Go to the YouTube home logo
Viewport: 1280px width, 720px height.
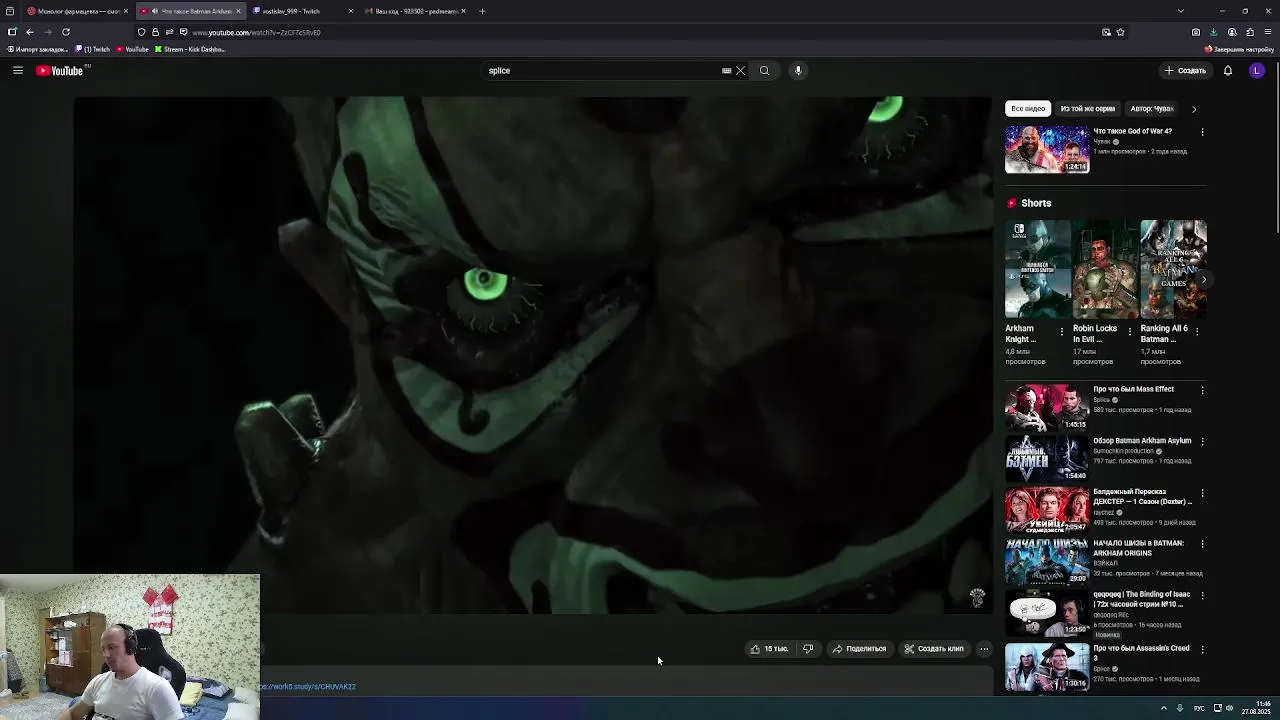[x=62, y=70]
